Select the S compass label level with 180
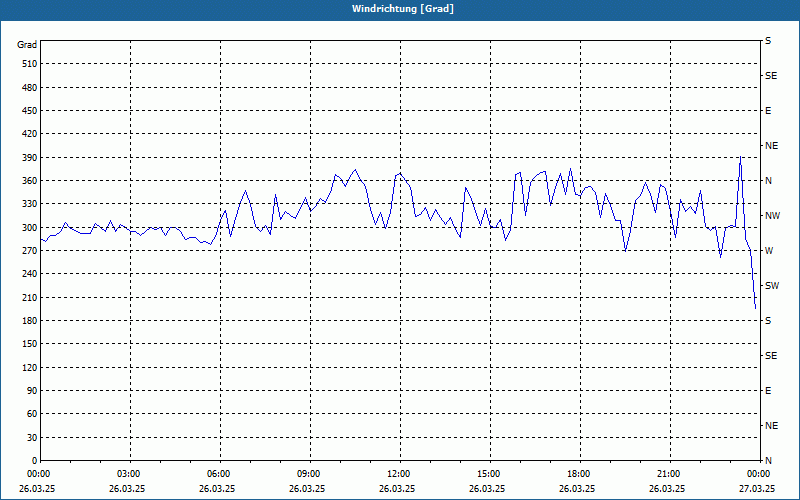 click(768, 321)
